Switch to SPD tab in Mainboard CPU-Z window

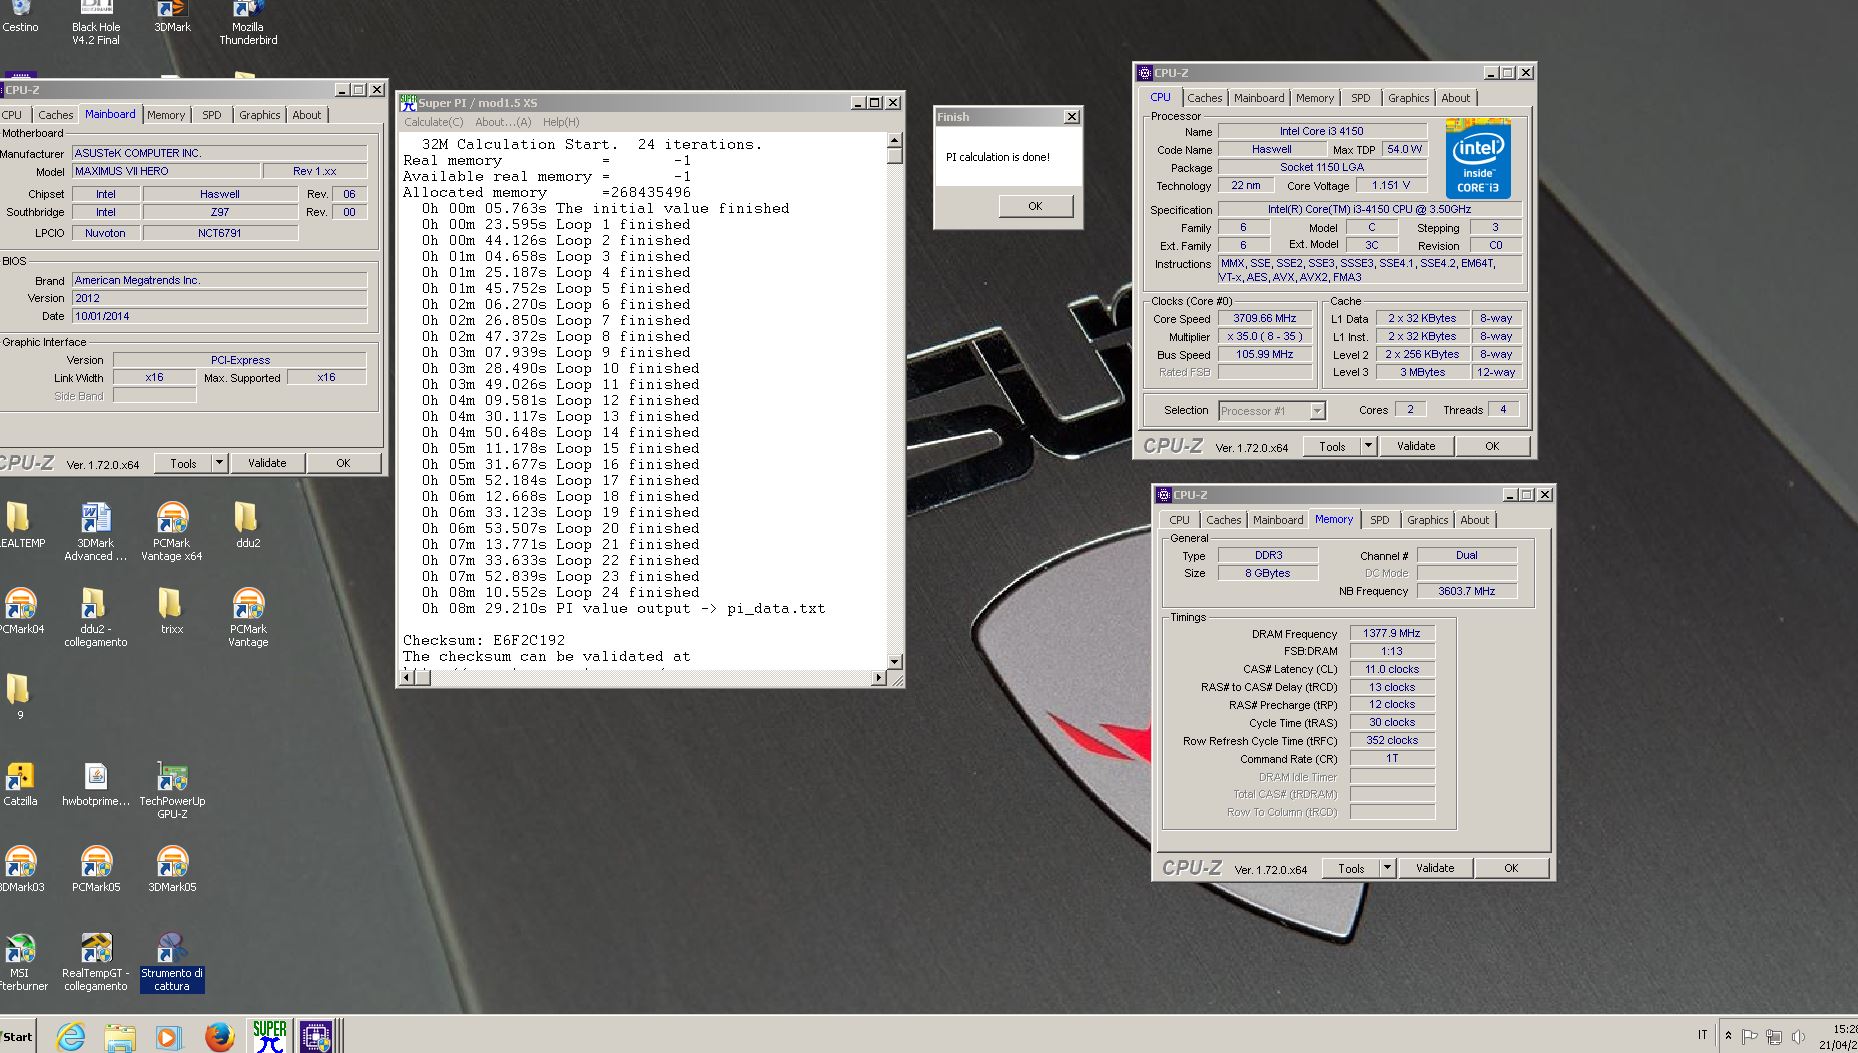(212, 115)
